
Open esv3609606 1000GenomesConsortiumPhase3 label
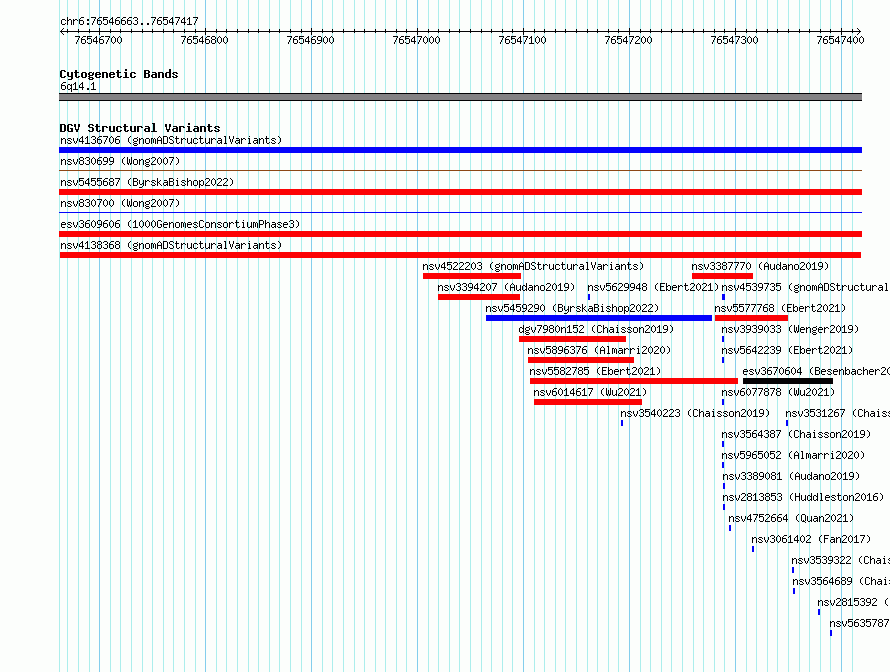(x=180, y=224)
